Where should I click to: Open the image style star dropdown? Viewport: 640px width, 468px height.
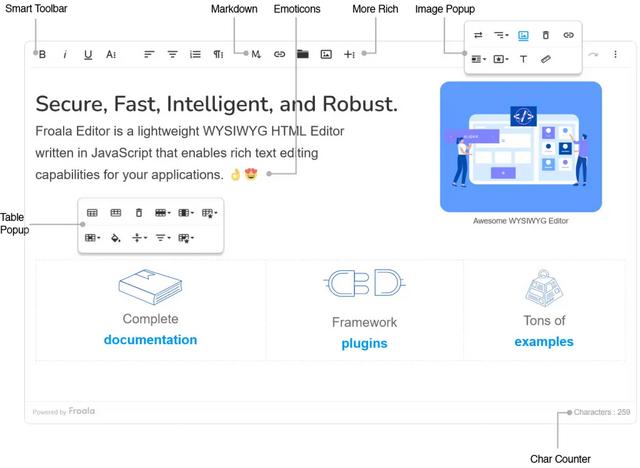click(501, 60)
